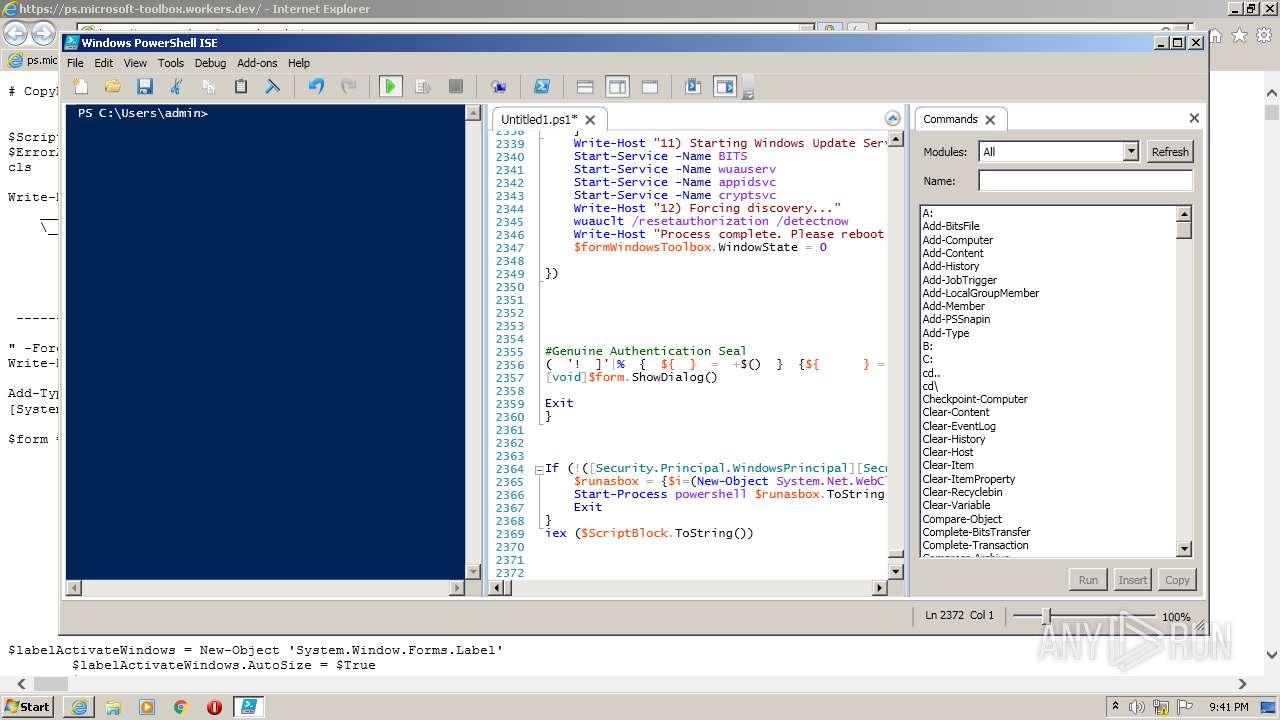Click the volume speaker icon in system tray
This screenshot has width=1280, height=720.
(1138, 707)
